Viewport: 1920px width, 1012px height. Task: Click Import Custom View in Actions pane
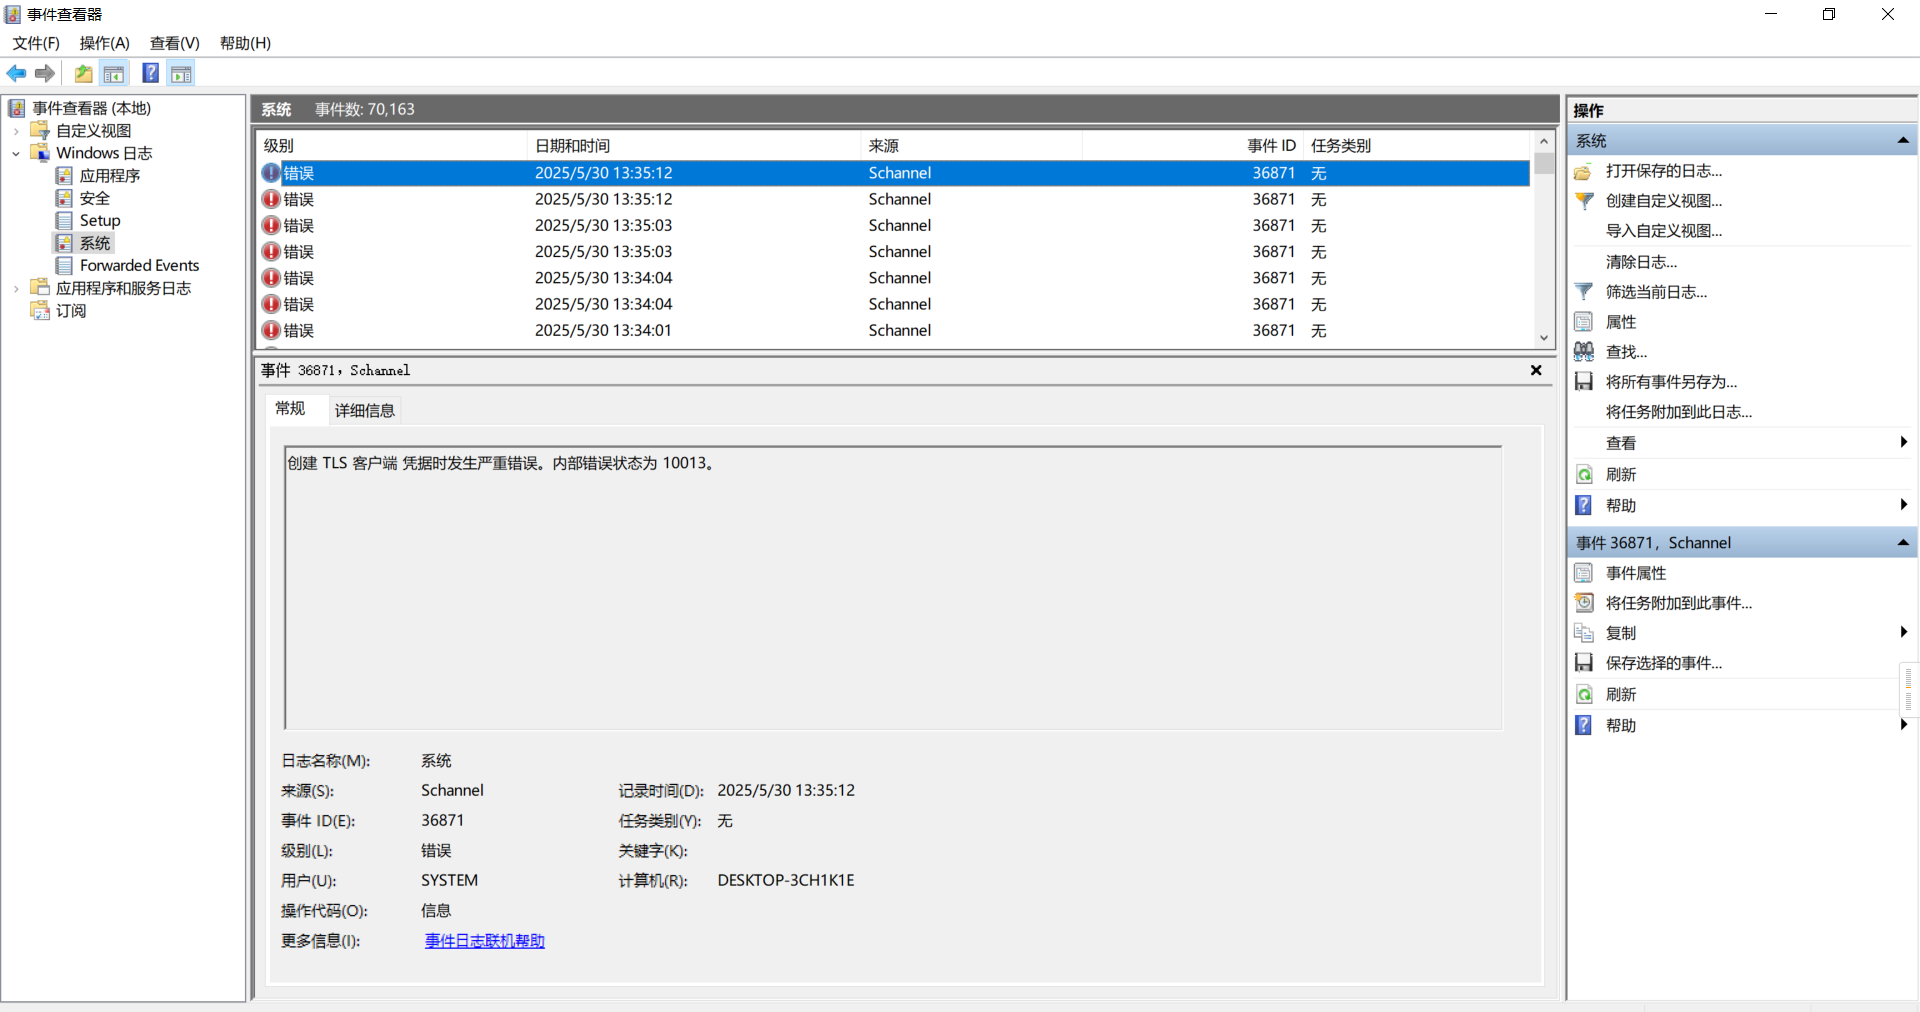click(x=1664, y=231)
